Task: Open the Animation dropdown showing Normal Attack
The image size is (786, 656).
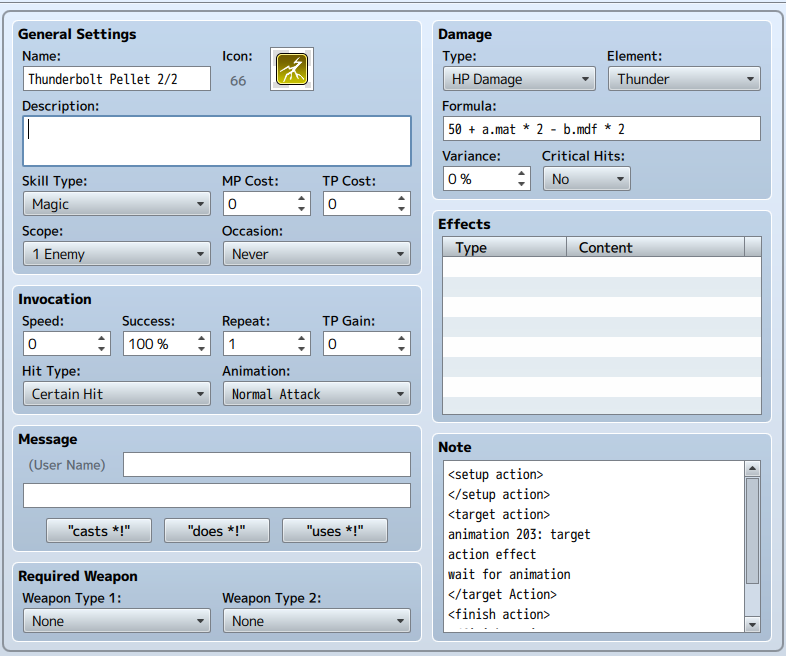Action: click(x=317, y=394)
